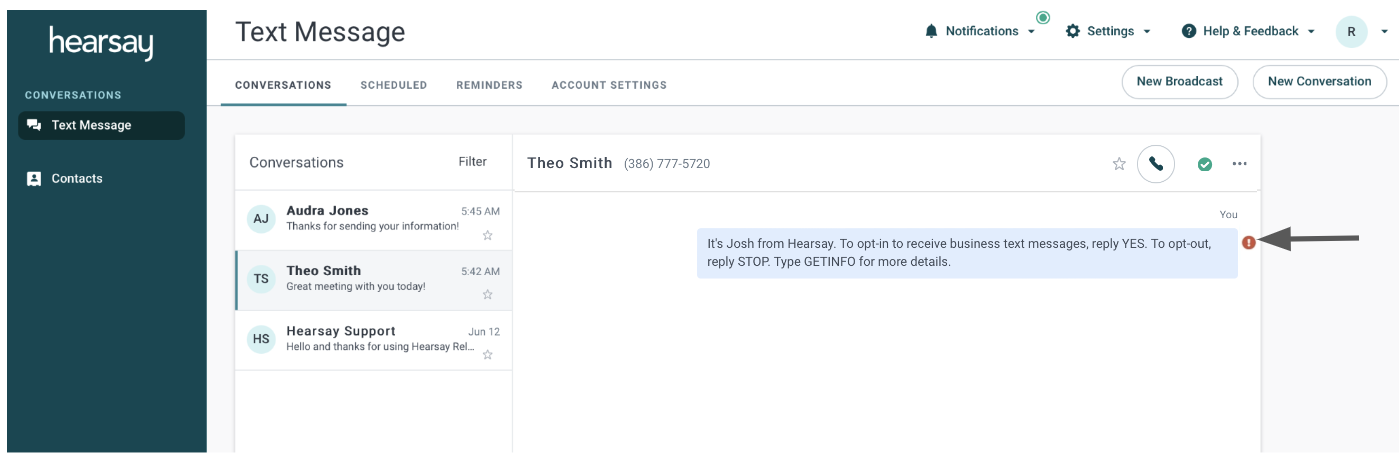Toggle star on Hearsay Support conversation
1399x460 pixels.
(x=488, y=355)
